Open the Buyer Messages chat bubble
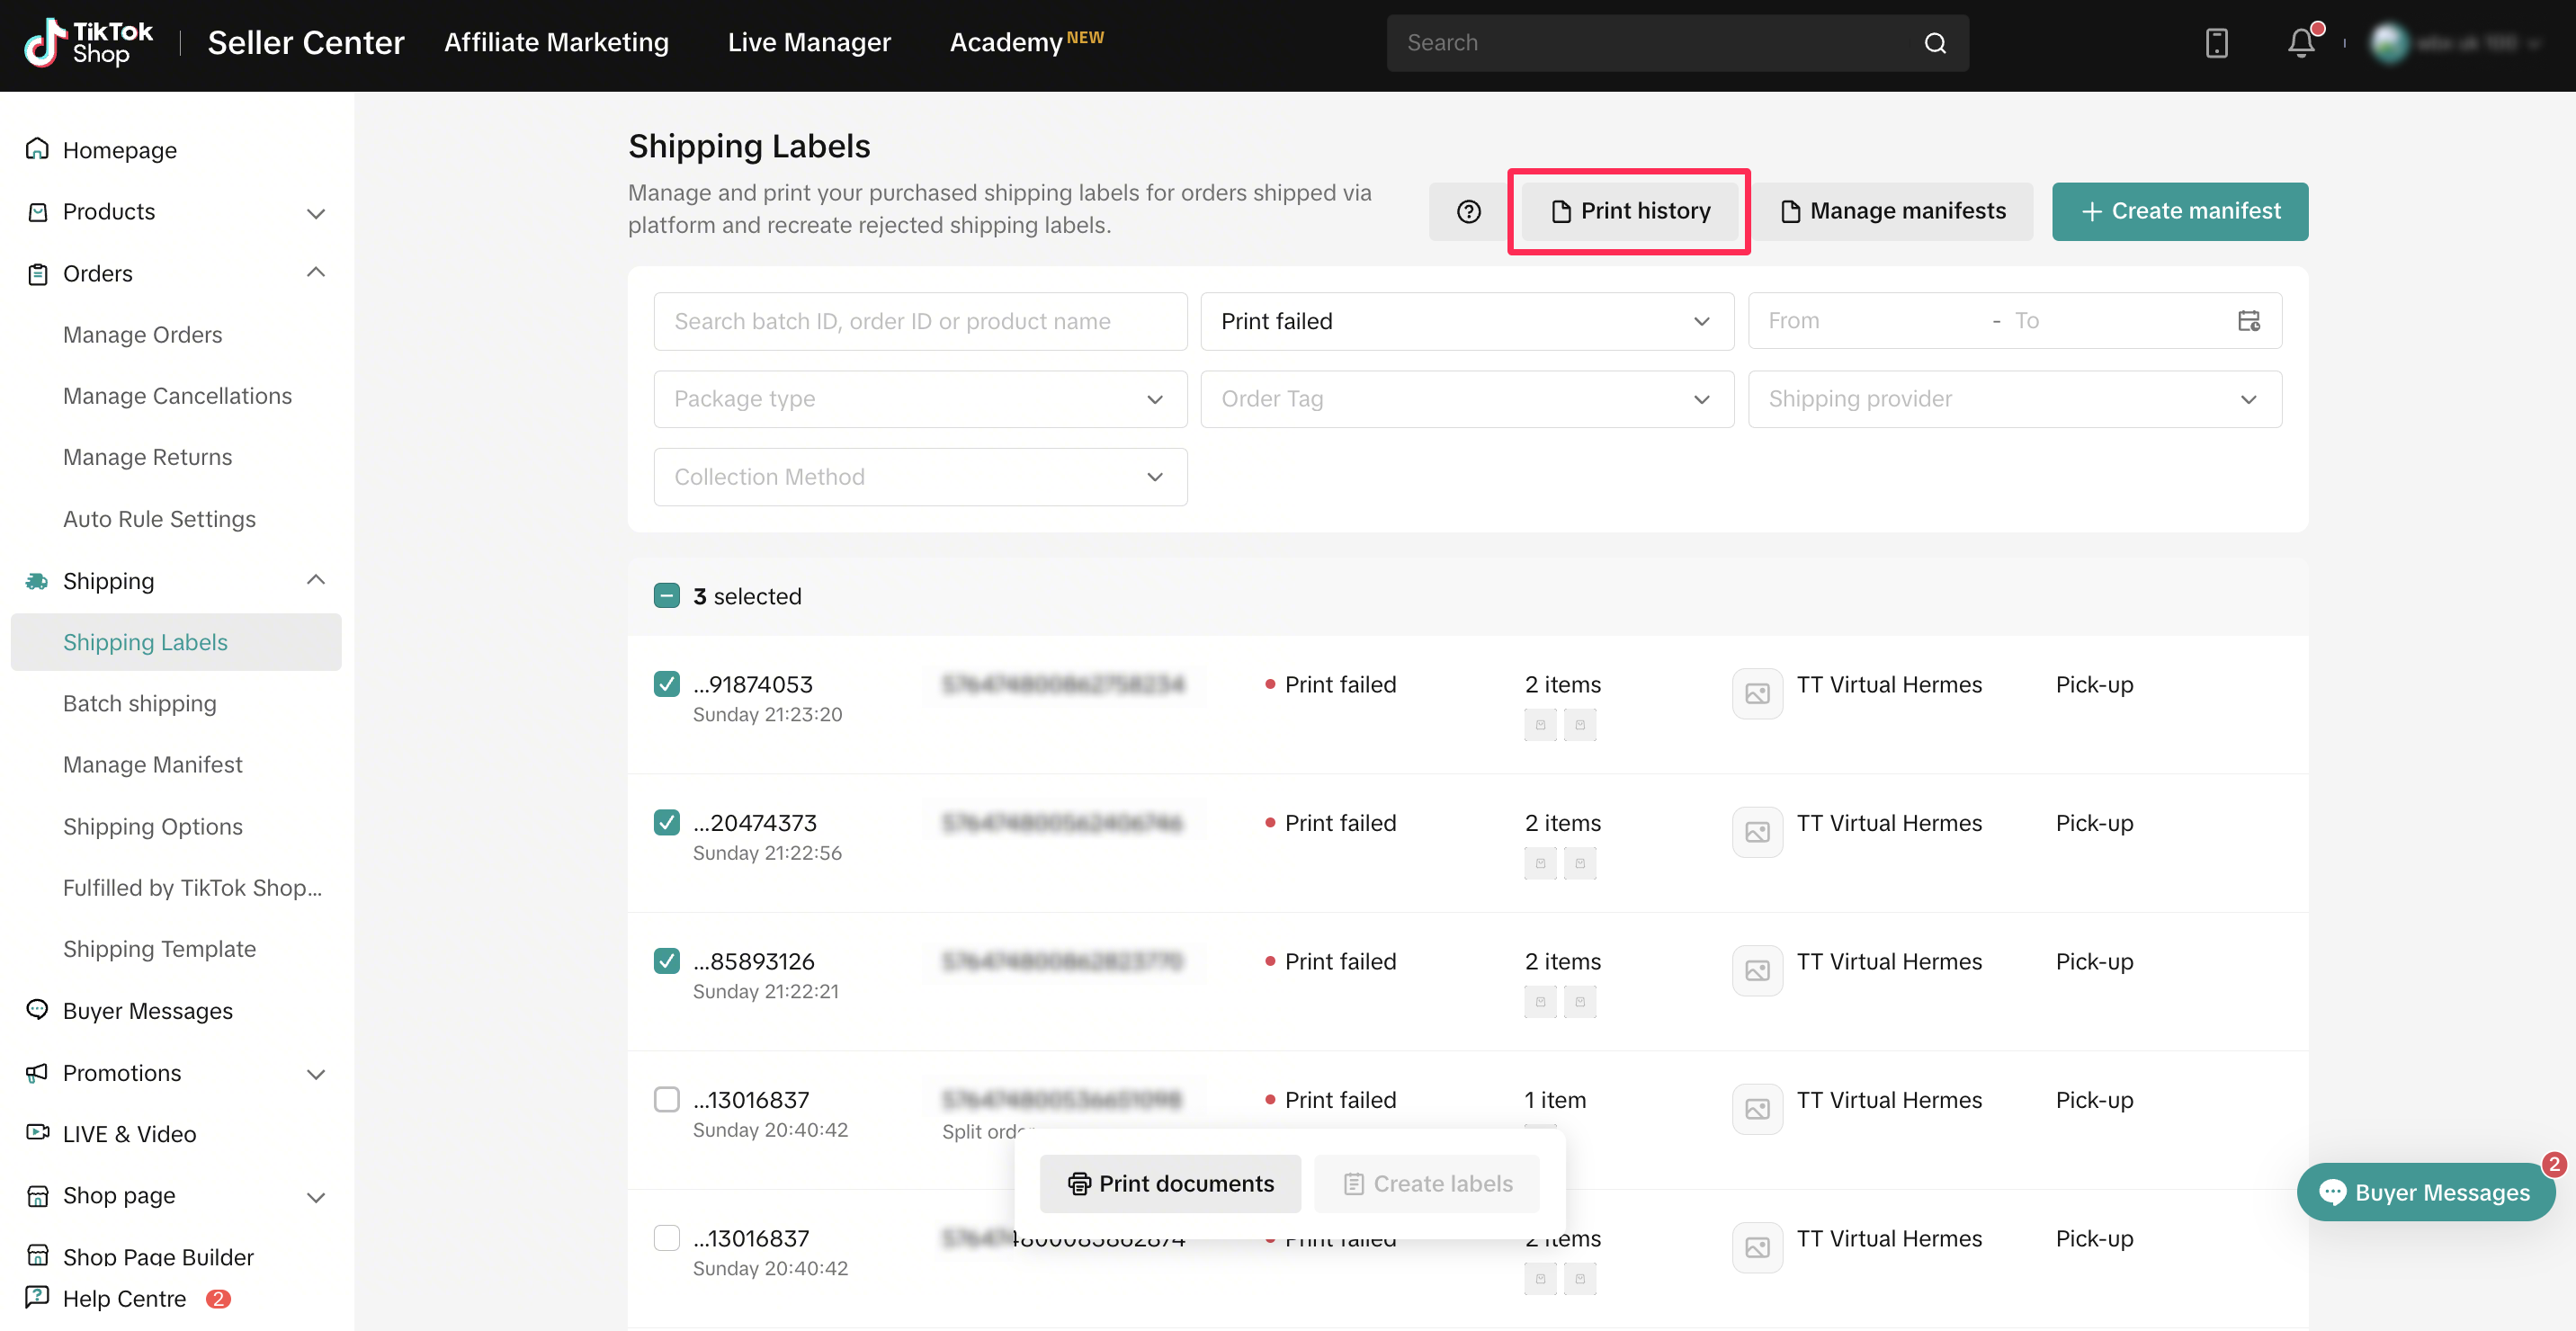Image resolution: width=2576 pixels, height=1331 pixels. pos(2425,1192)
